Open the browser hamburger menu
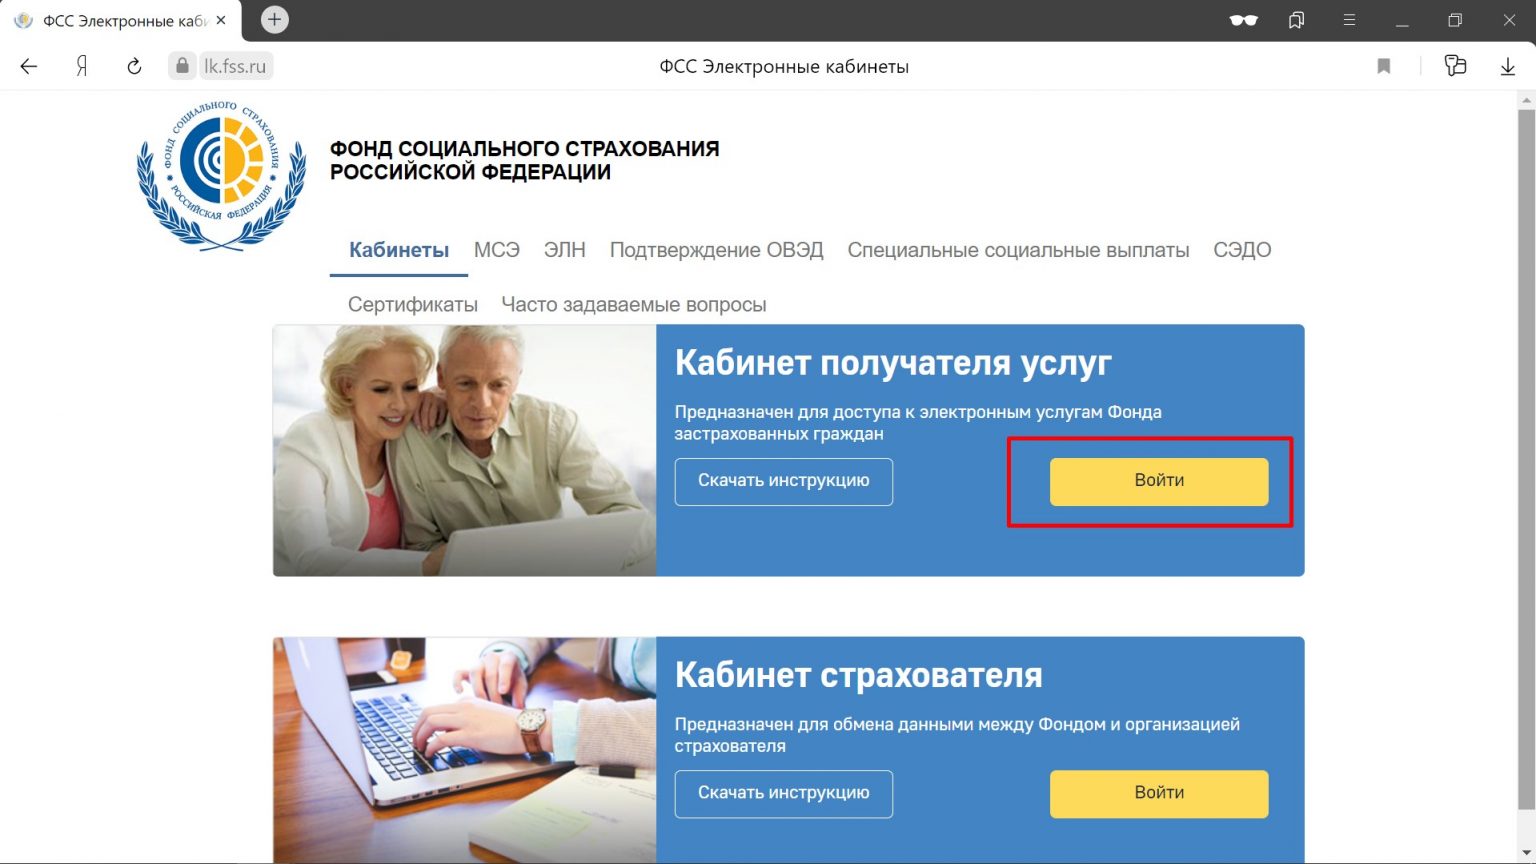The width and height of the screenshot is (1536, 864). click(1349, 20)
